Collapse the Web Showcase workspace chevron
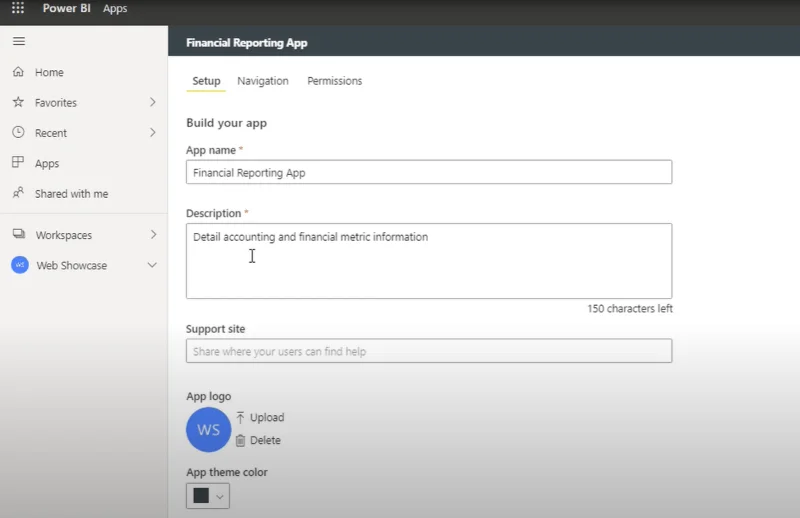Screen dimensions: 800x518 coord(152,265)
